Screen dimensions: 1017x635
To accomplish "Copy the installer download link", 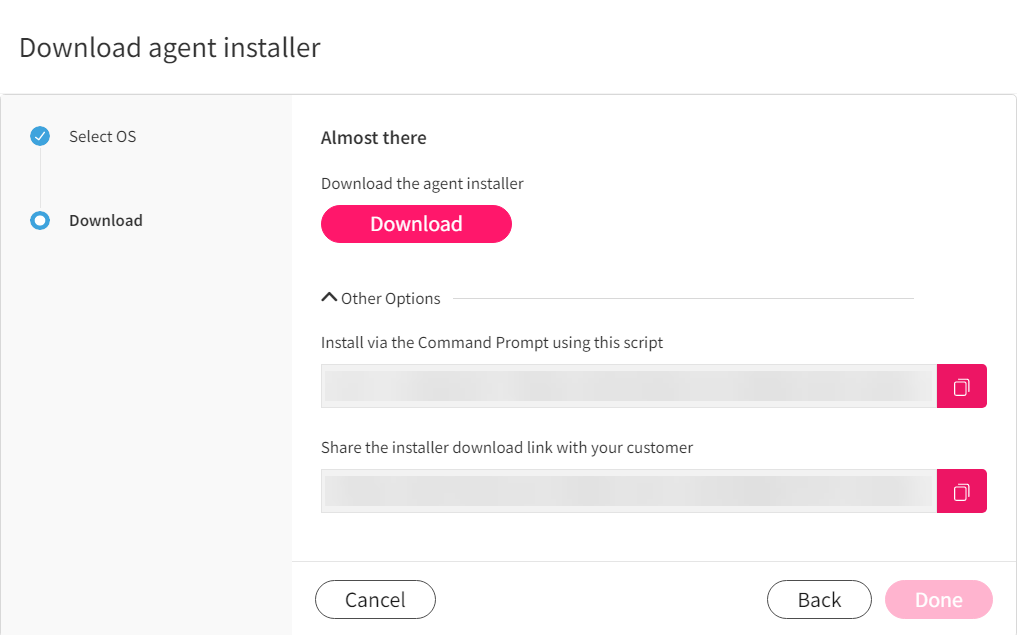I will [x=961, y=491].
